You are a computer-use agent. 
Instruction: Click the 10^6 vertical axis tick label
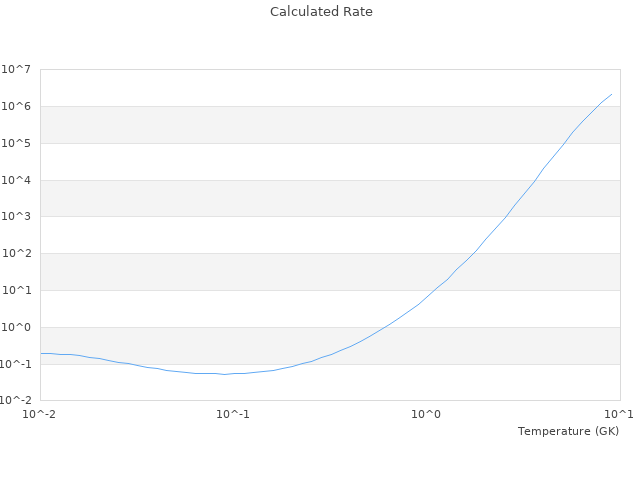click(x=17, y=107)
